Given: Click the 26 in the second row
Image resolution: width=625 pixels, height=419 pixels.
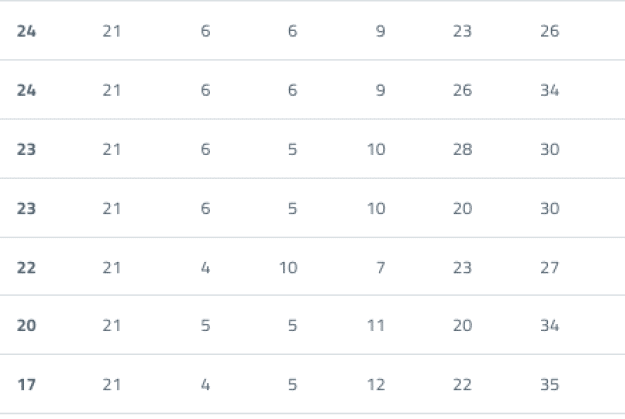Looking at the screenshot, I should 462,91.
